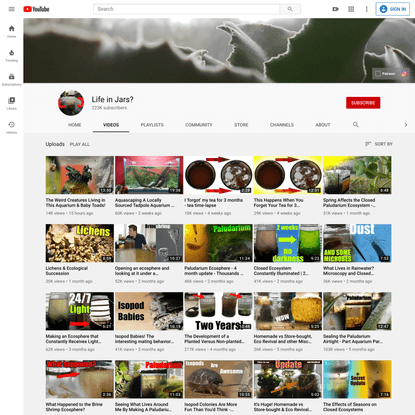This screenshot has height=415, width=415.
Task: Switch to the Community tab
Action: pyautogui.click(x=199, y=125)
